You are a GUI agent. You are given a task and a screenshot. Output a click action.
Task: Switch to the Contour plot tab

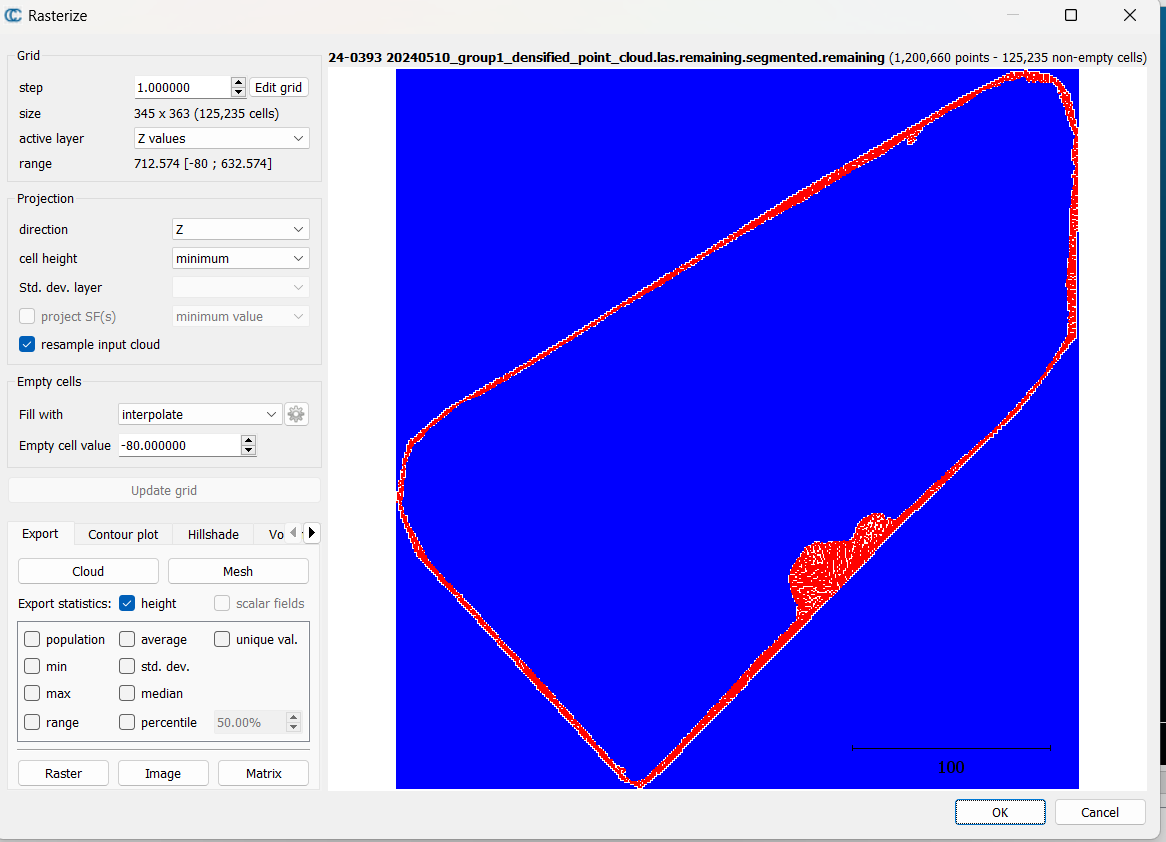coord(123,534)
